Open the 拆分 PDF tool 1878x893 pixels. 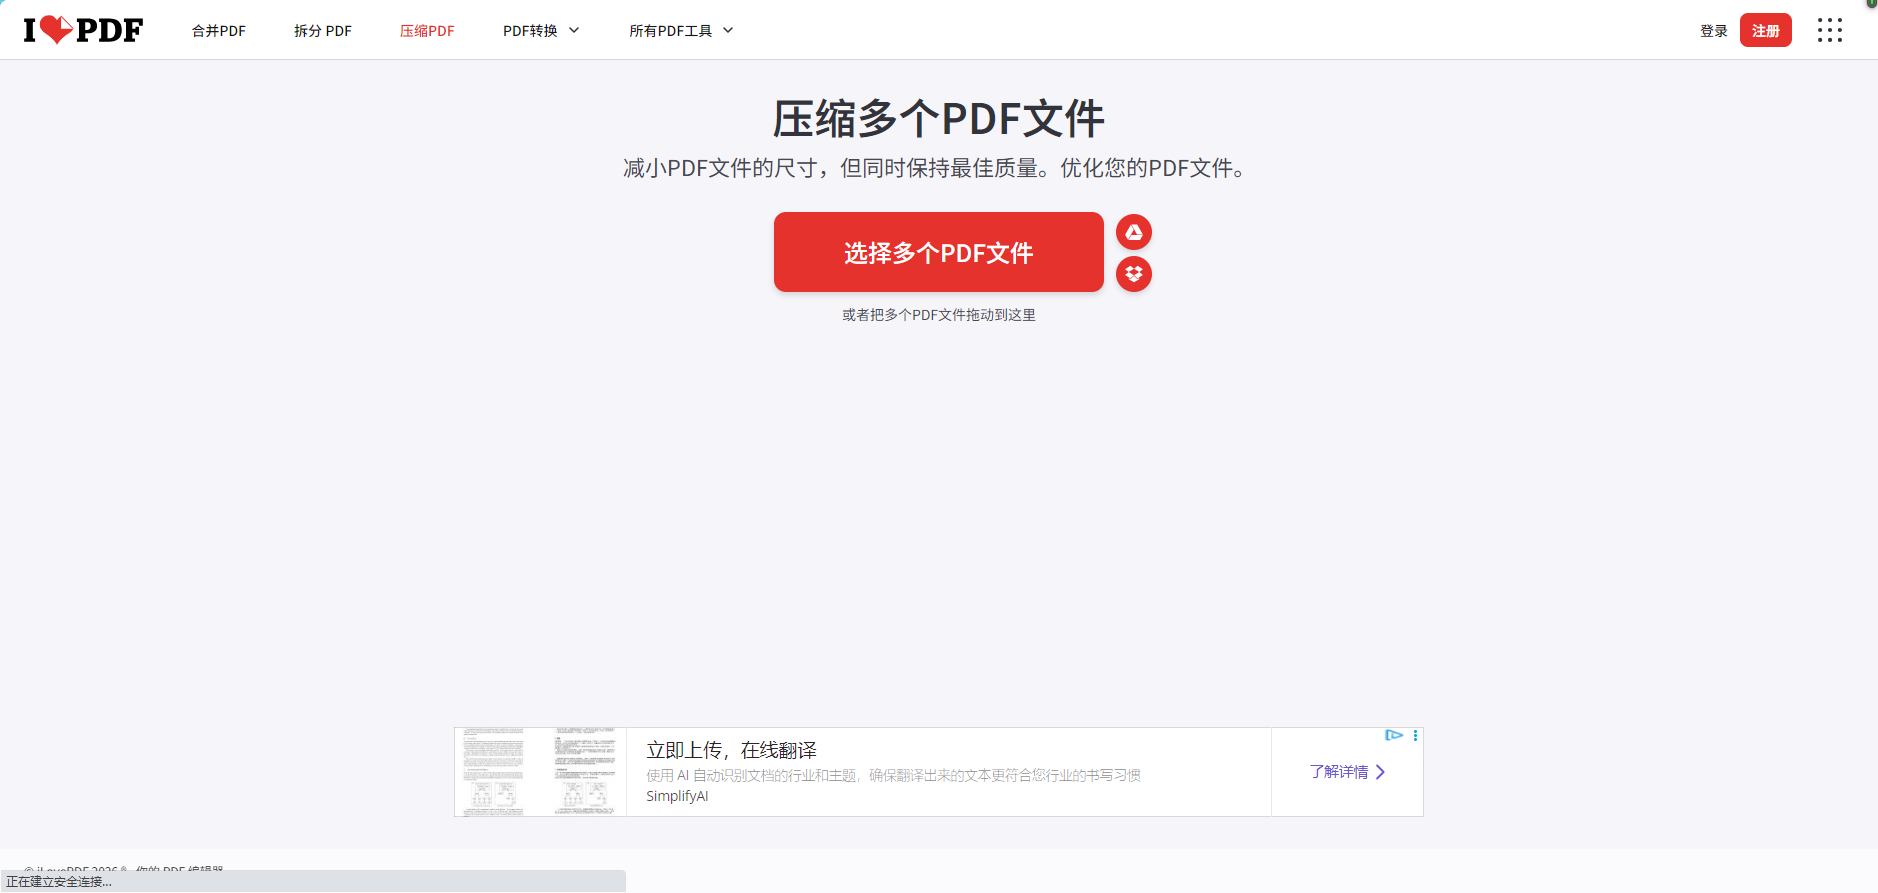point(322,31)
